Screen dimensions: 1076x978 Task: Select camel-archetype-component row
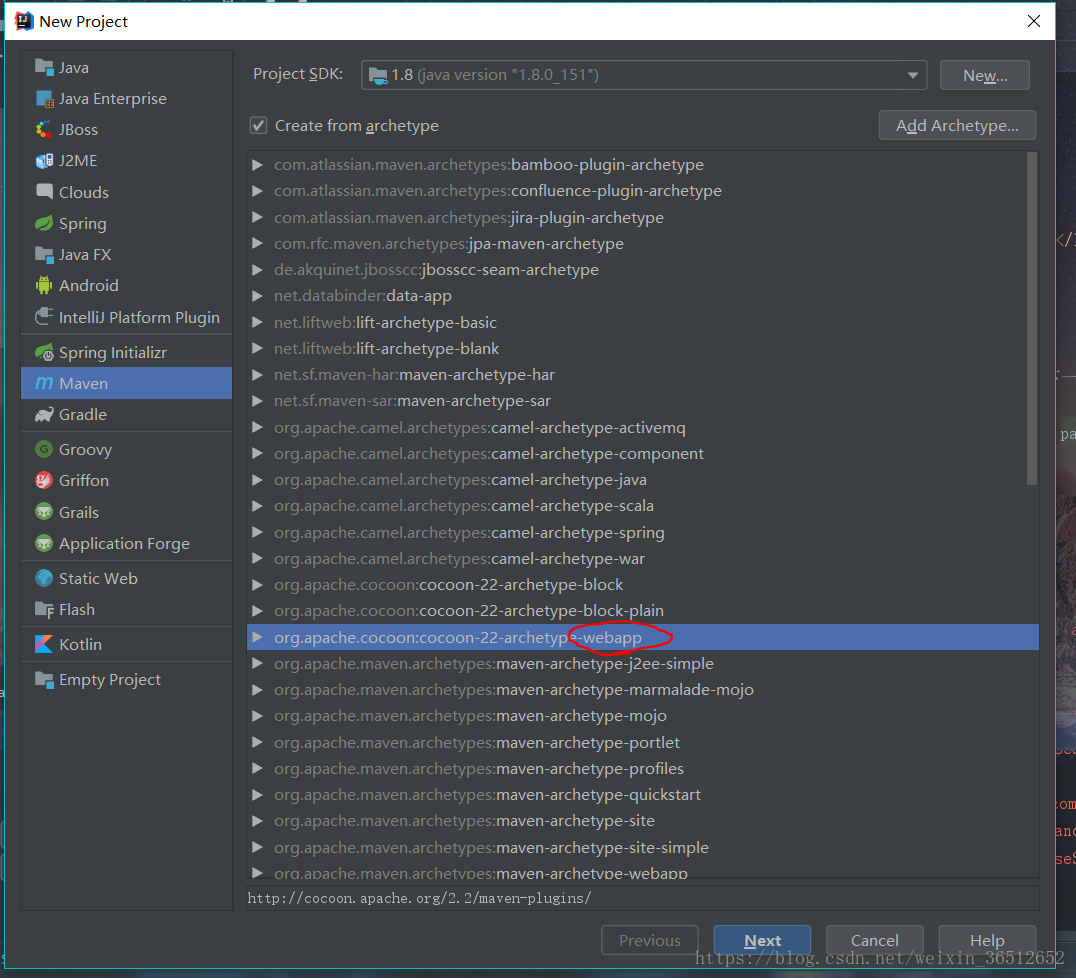pyautogui.click(x=642, y=454)
